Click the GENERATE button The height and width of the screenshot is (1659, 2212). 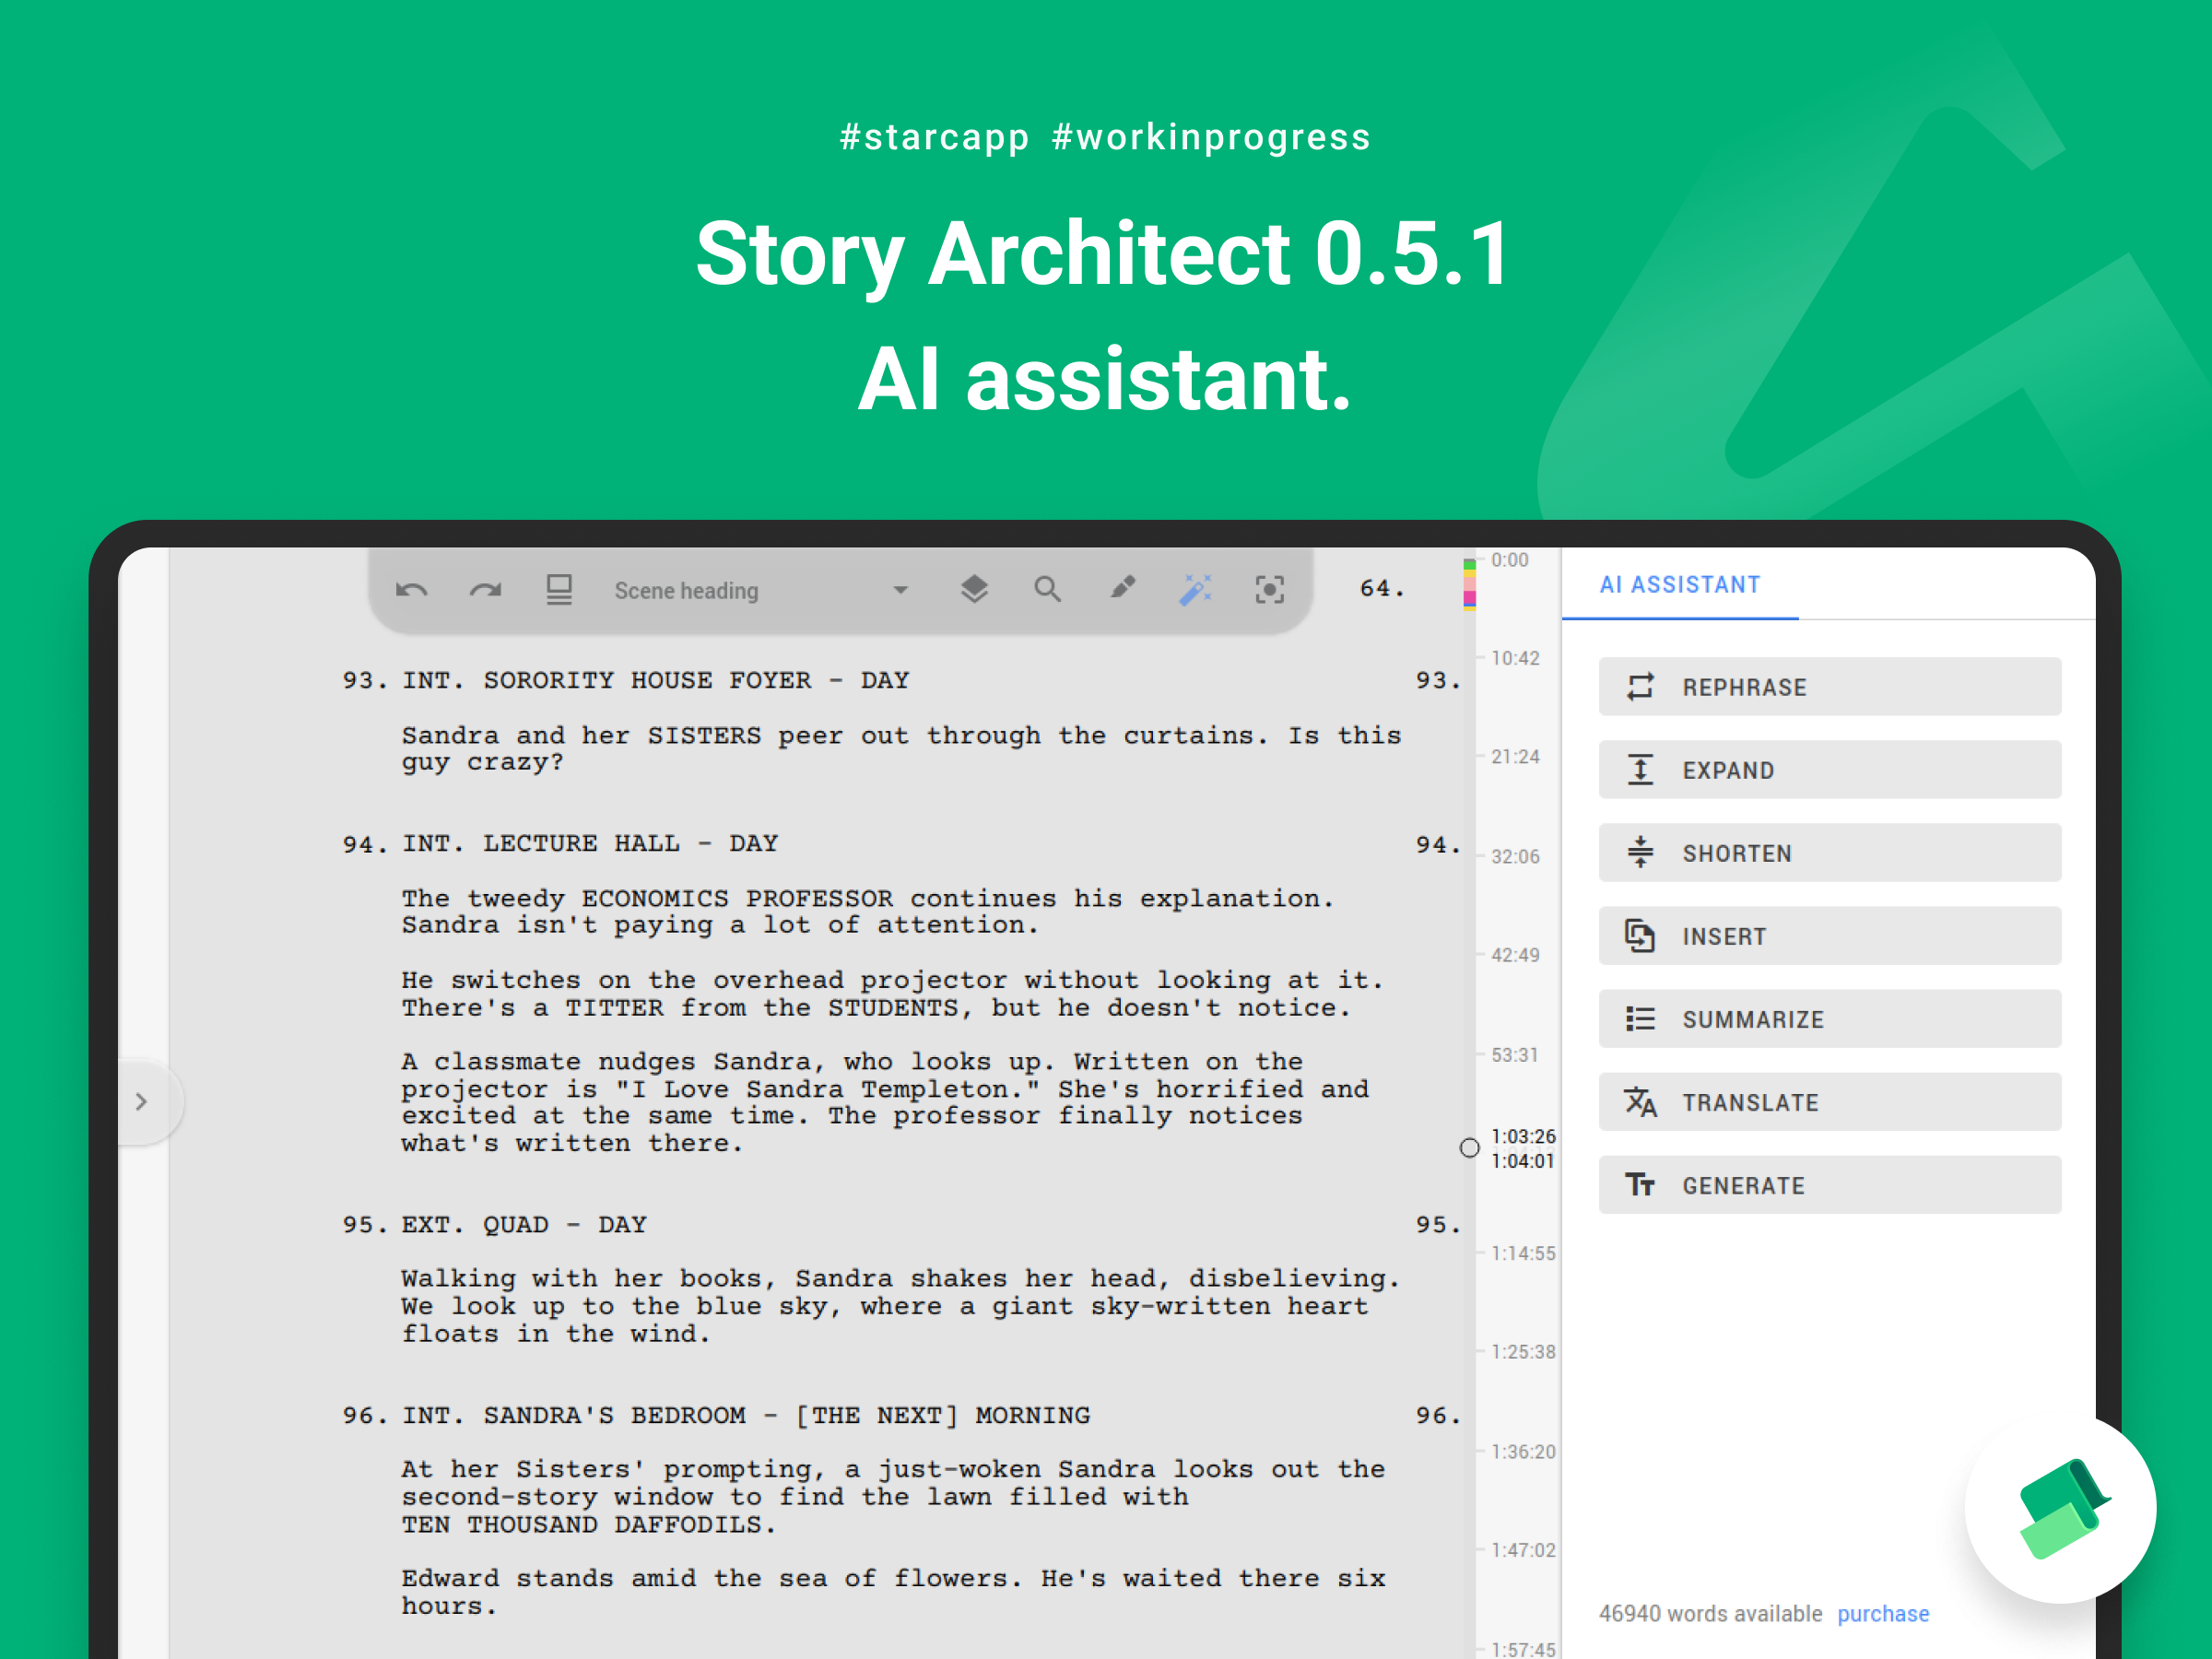coord(1830,1185)
